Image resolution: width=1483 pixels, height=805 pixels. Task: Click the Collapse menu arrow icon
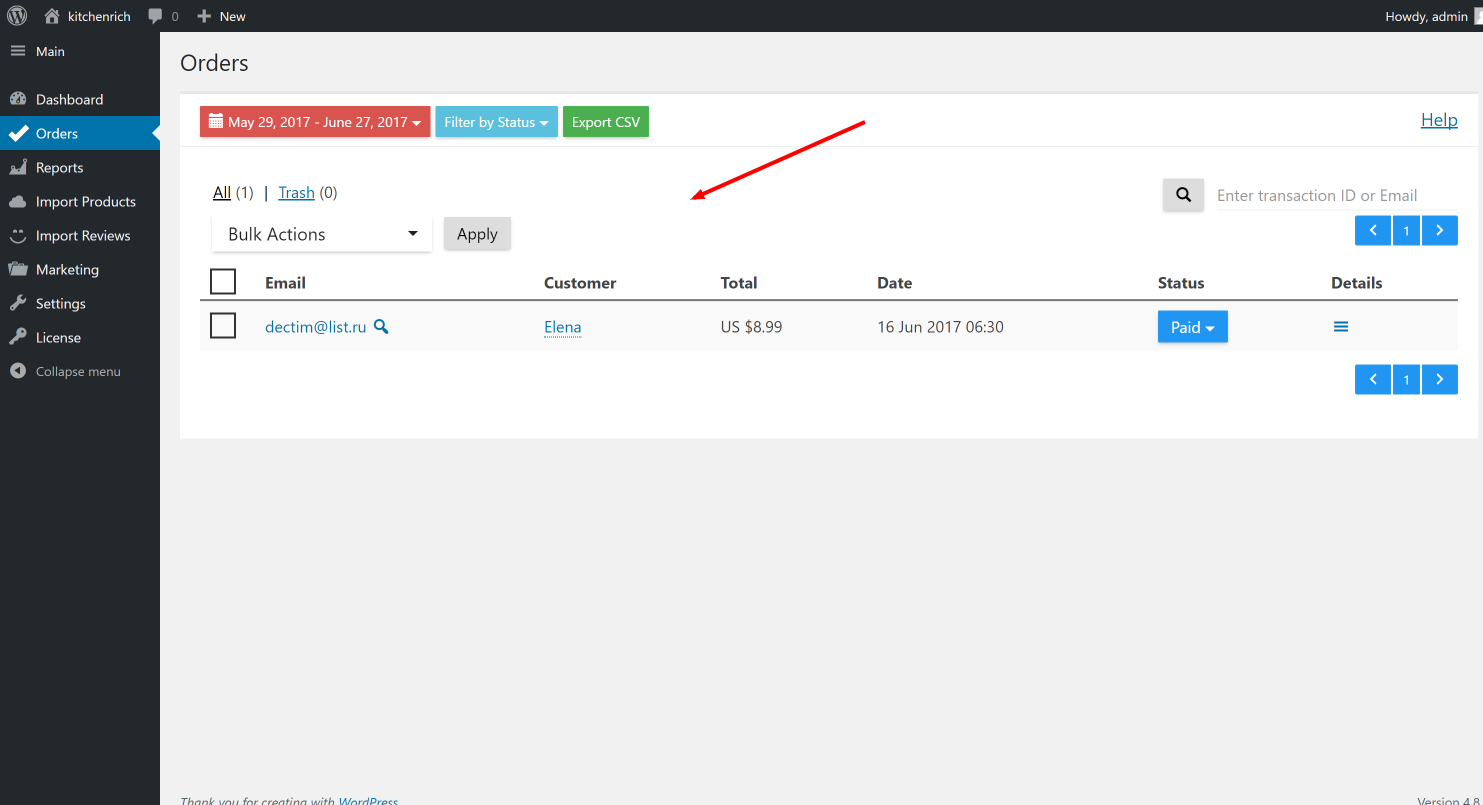[18, 371]
